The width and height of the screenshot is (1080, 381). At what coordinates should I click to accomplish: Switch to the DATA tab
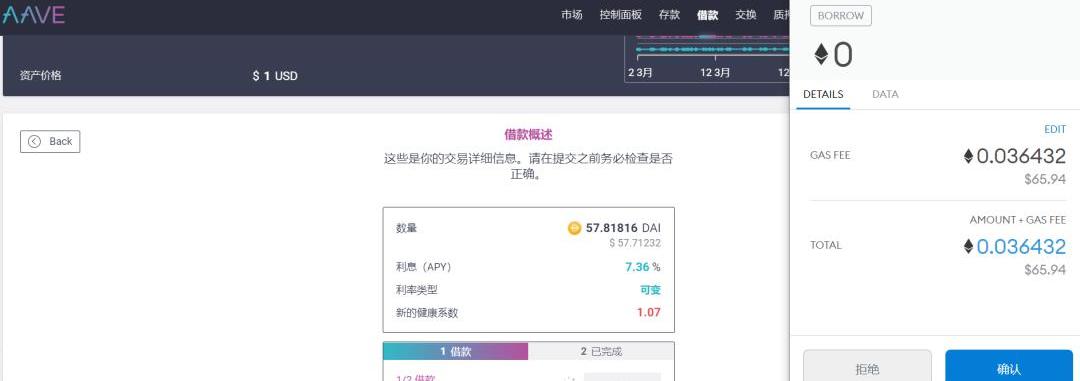pos(885,94)
